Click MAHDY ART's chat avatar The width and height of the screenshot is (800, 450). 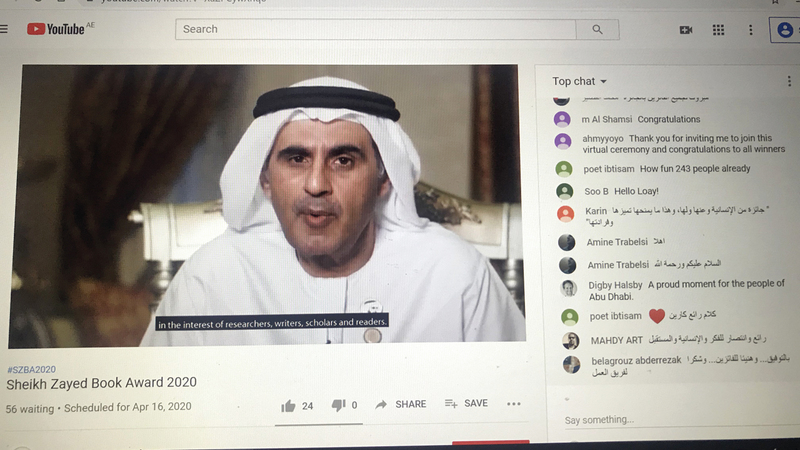[570, 341]
